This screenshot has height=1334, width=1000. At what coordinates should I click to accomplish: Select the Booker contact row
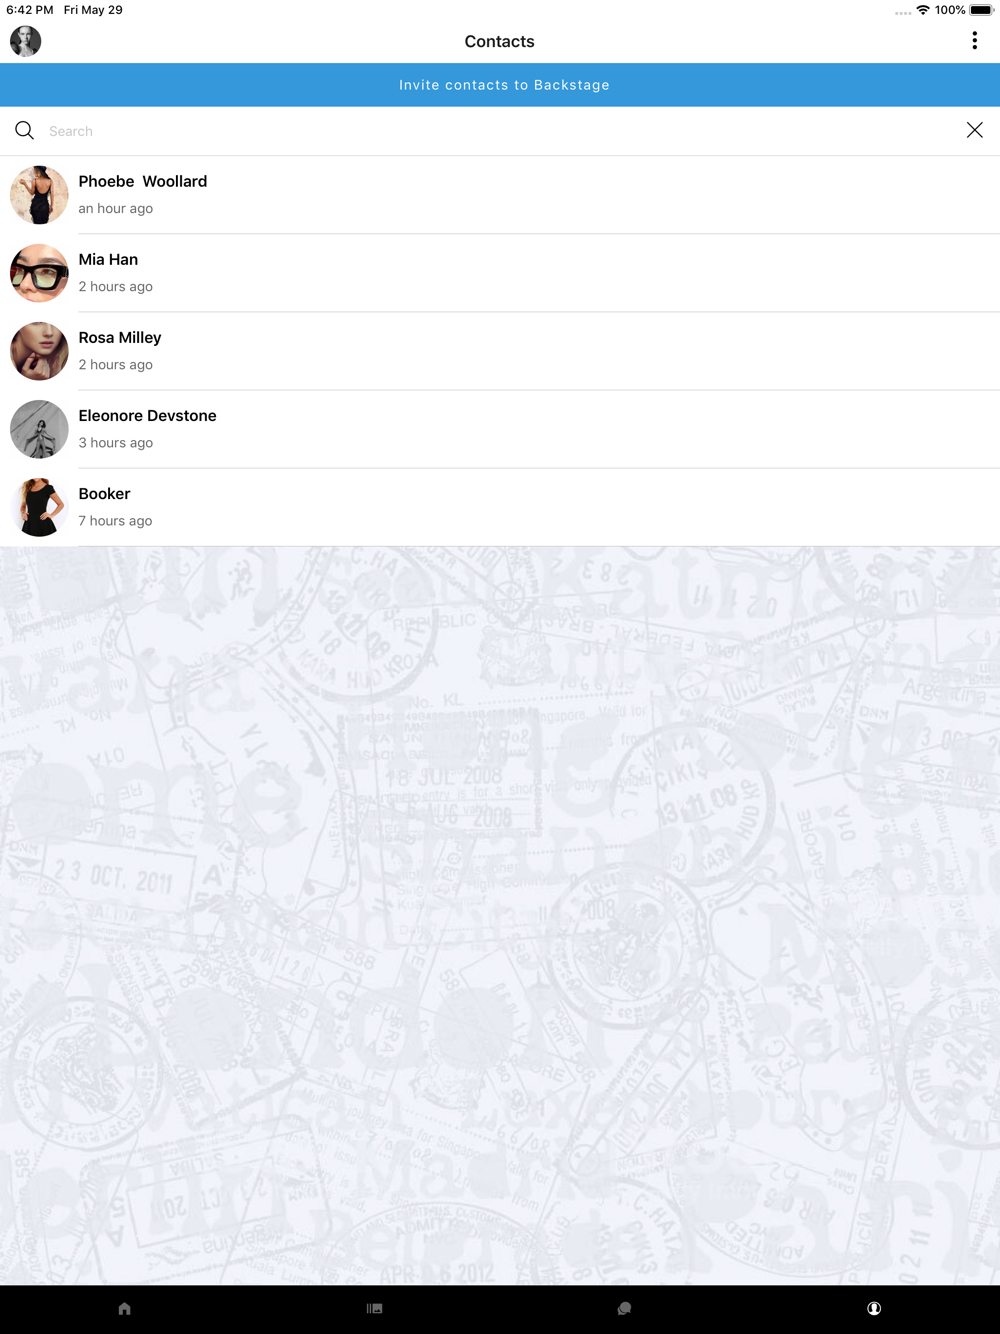pos(500,507)
